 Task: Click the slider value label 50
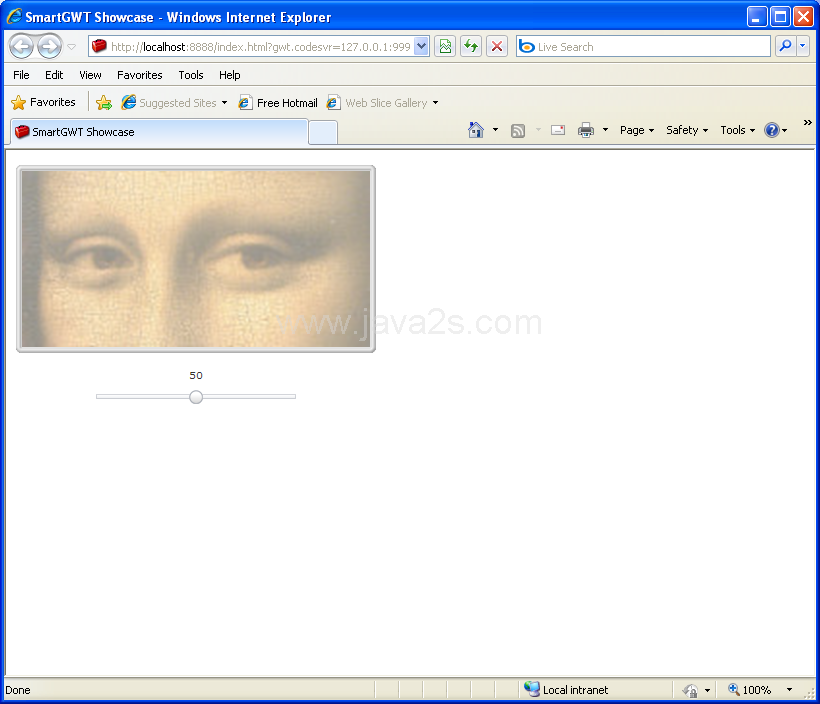pos(196,376)
